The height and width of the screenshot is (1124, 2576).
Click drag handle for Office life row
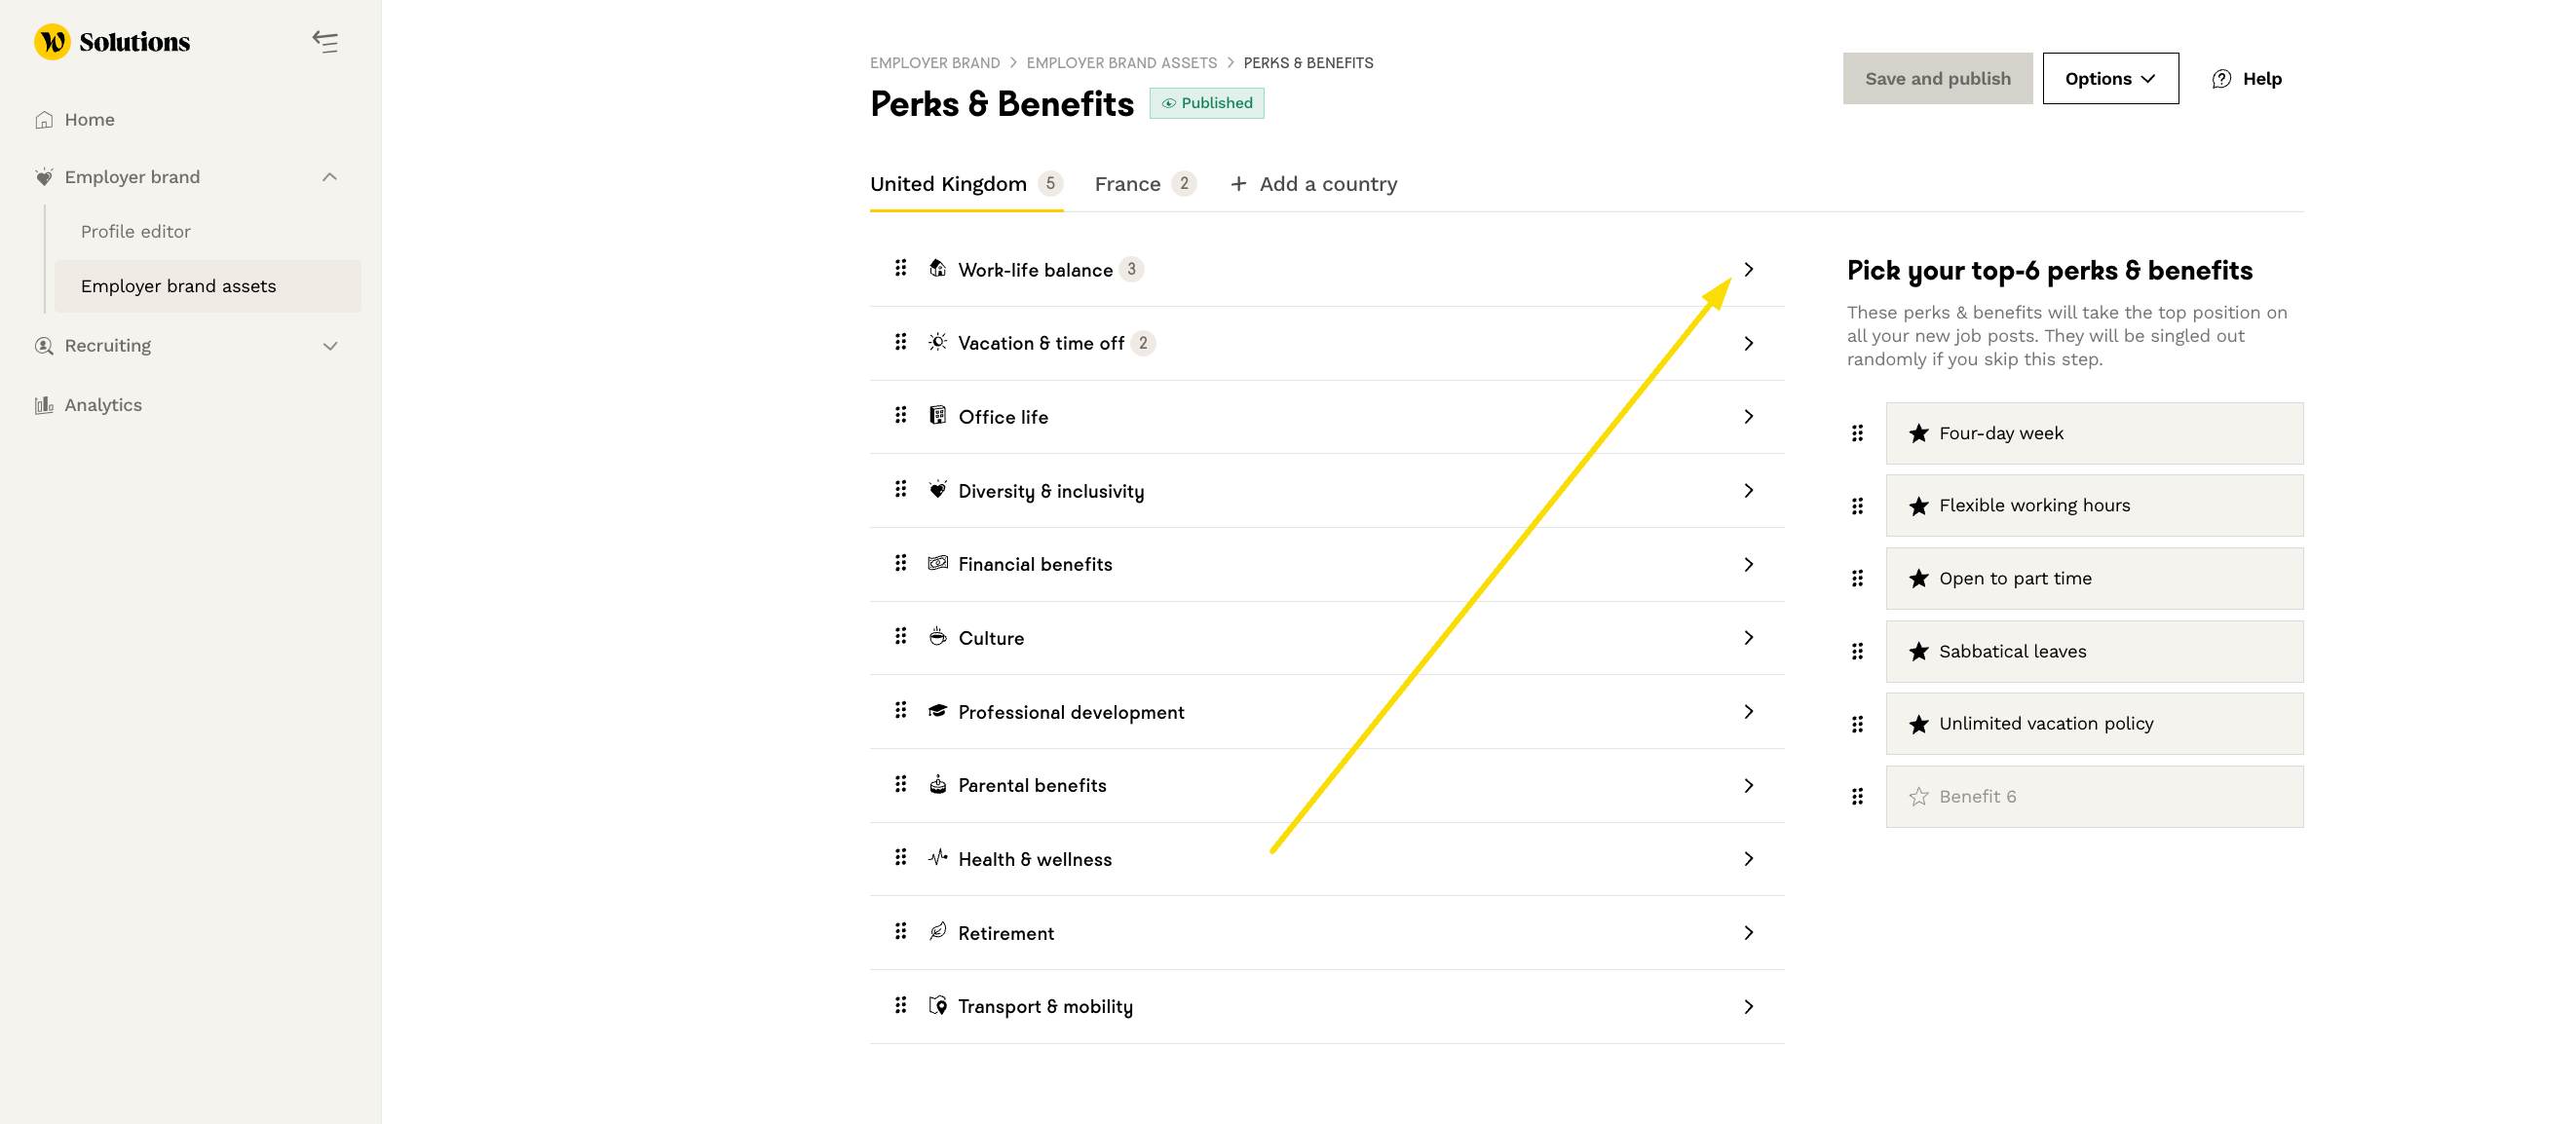pyautogui.click(x=900, y=416)
